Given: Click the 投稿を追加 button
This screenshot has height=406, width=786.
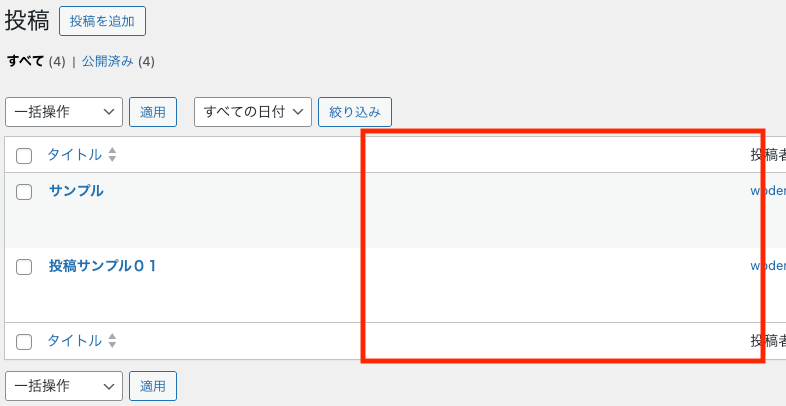Looking at the screenshot, I should click(102, 20).
